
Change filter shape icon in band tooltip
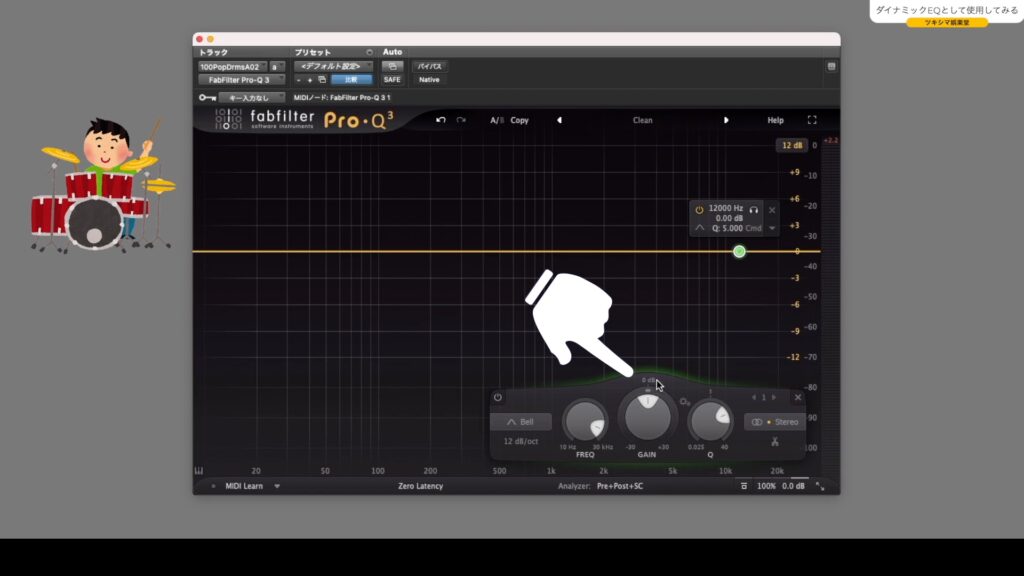click(x=699, y=228)
